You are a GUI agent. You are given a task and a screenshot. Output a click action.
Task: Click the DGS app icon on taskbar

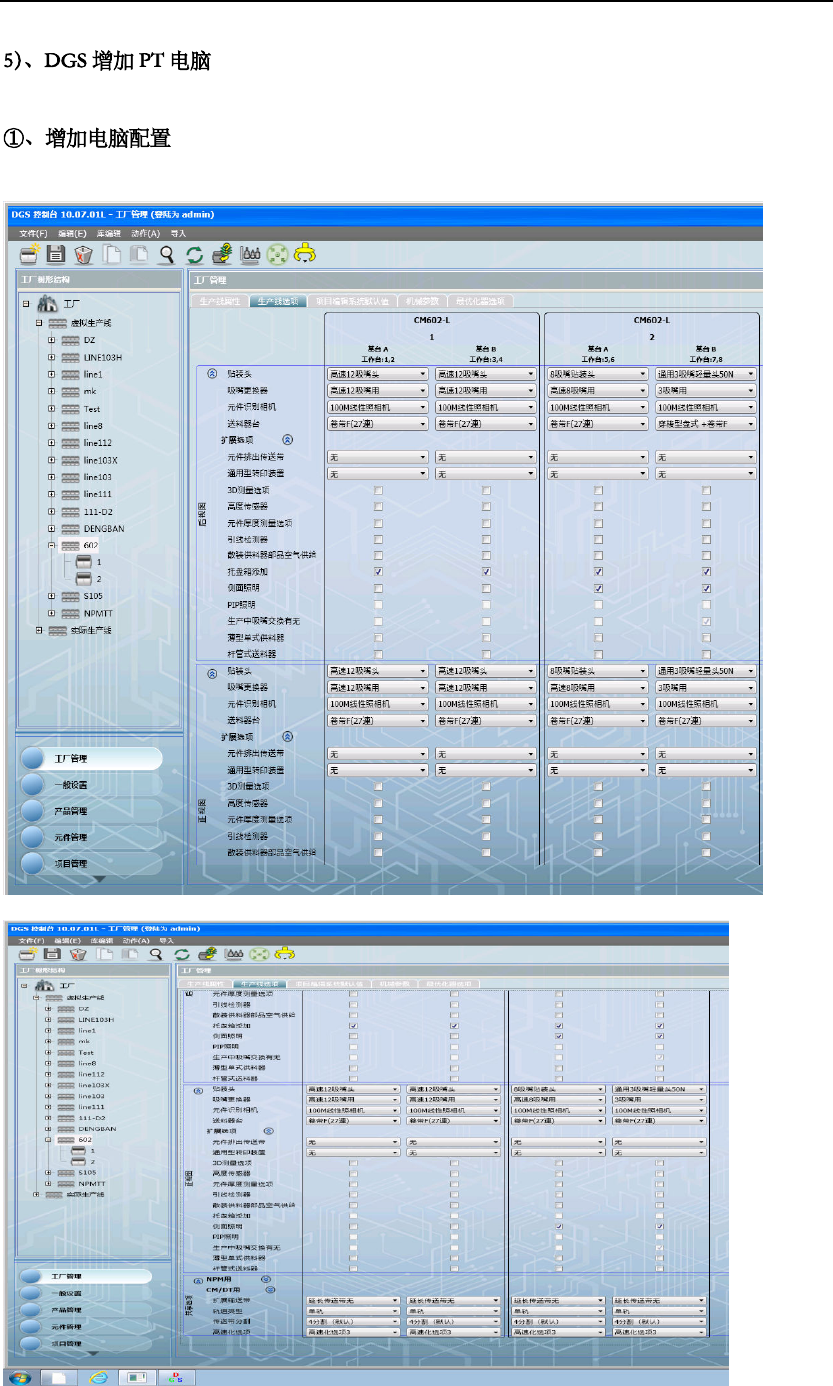177,1377
